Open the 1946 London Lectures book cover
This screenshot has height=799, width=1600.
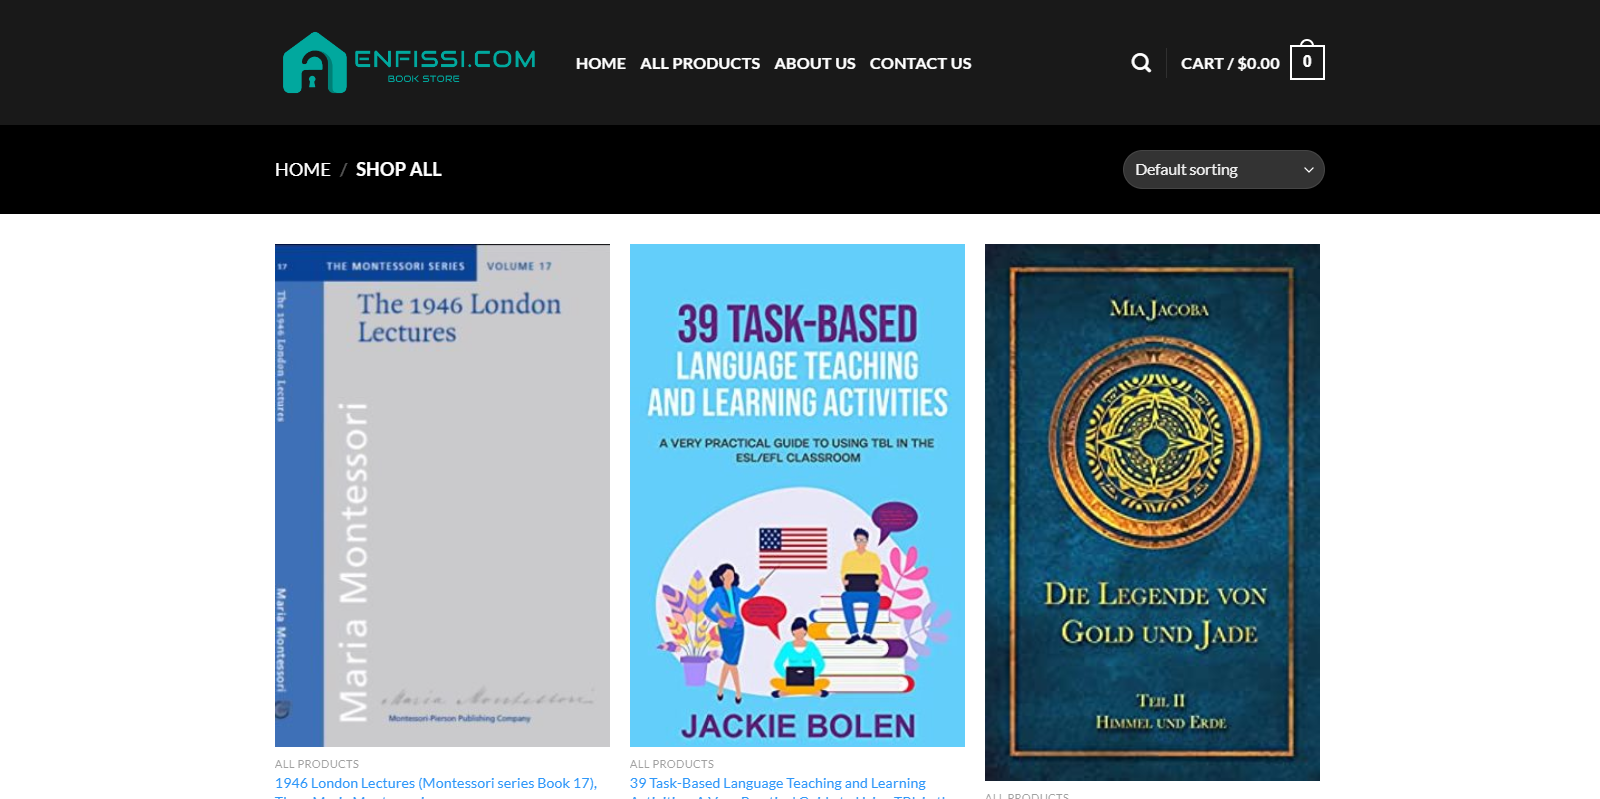pyautogui.click(x=442, y=495)
